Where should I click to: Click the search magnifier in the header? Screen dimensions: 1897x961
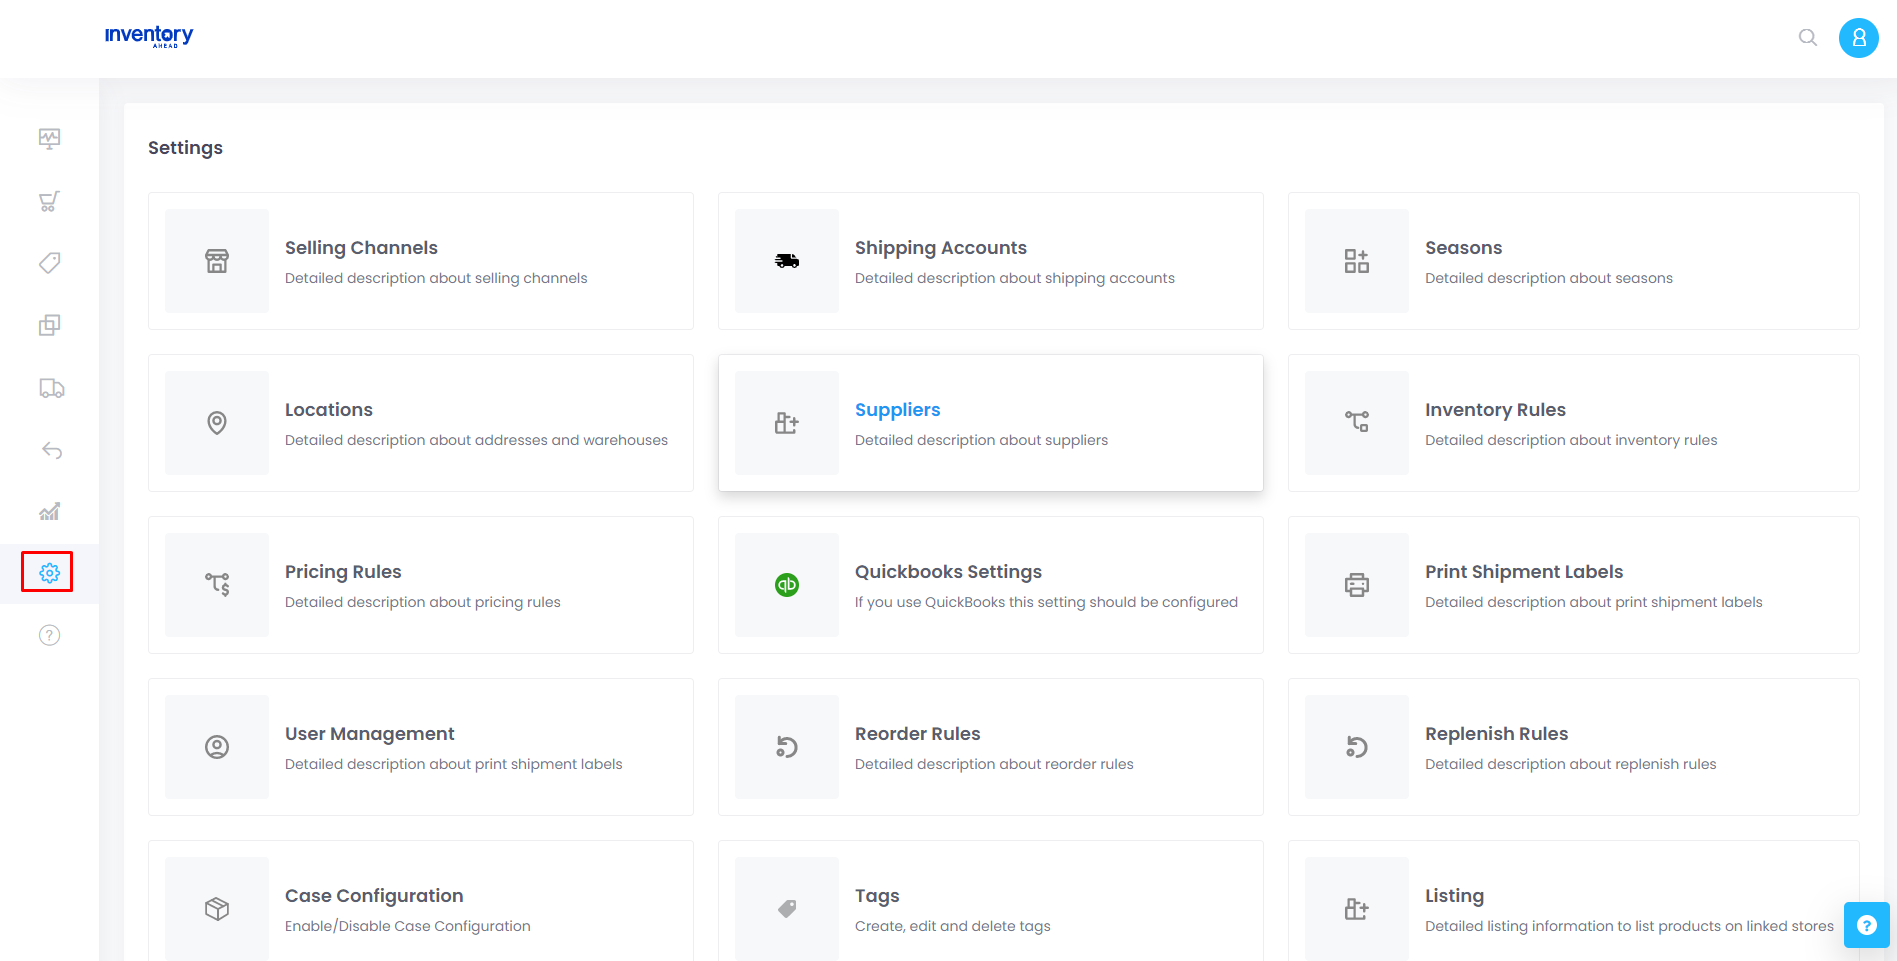point(1807,38)
